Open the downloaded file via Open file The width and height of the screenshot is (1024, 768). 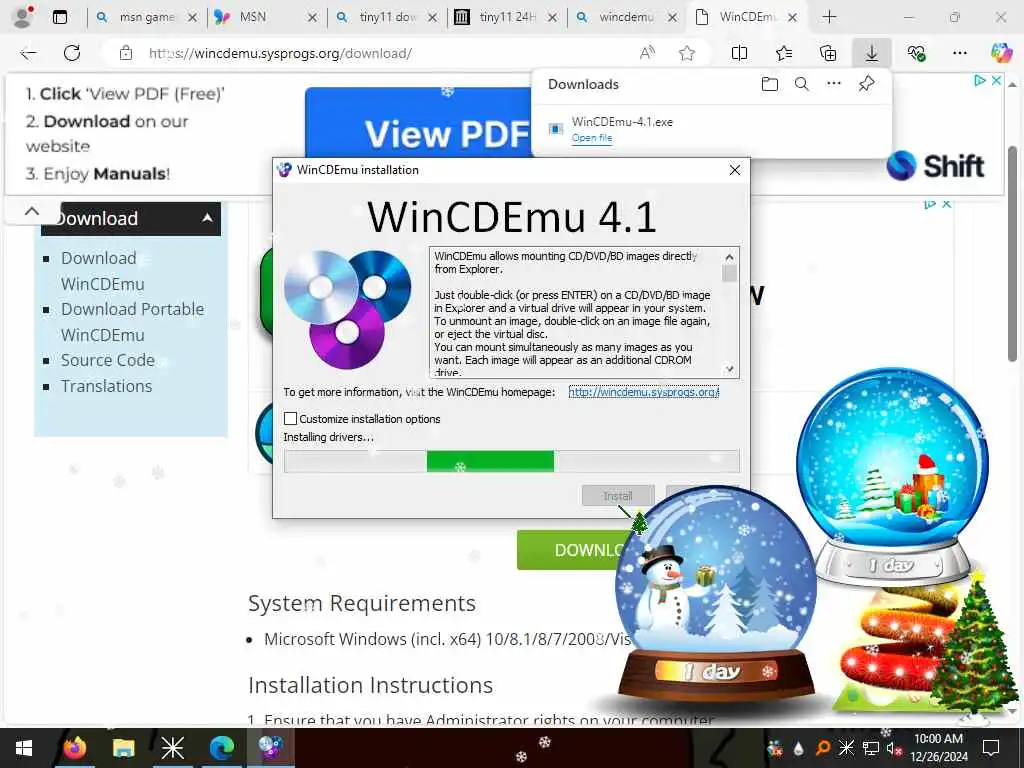tap(592, 138)
